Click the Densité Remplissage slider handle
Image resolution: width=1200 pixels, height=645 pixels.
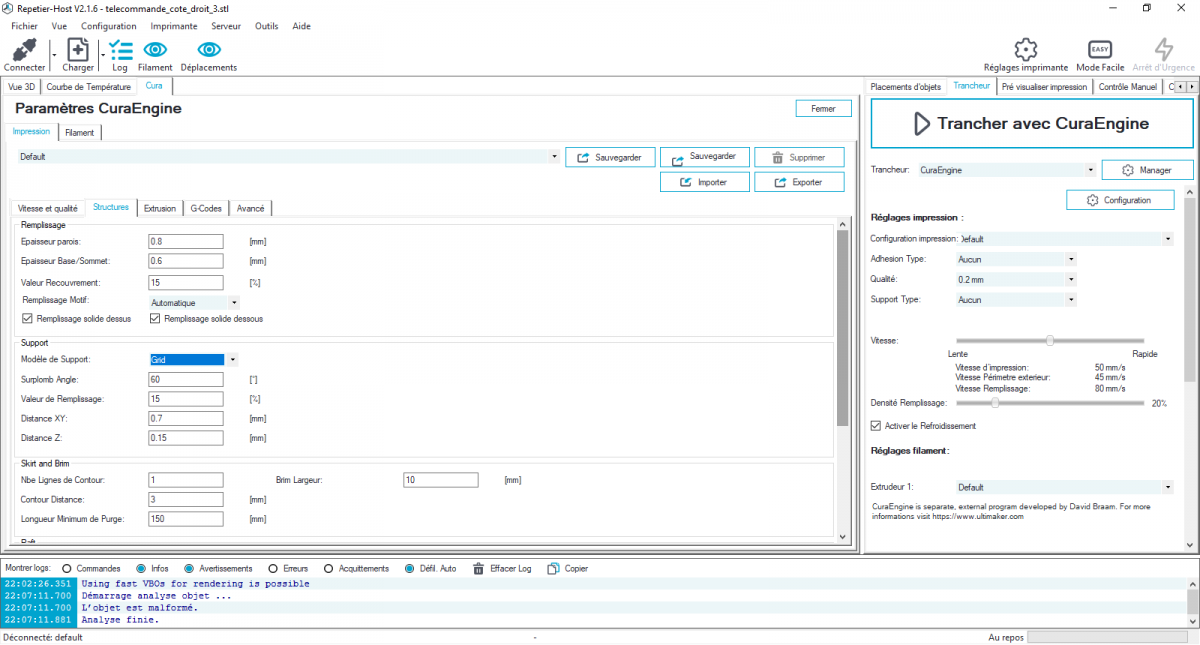(995, 403)
